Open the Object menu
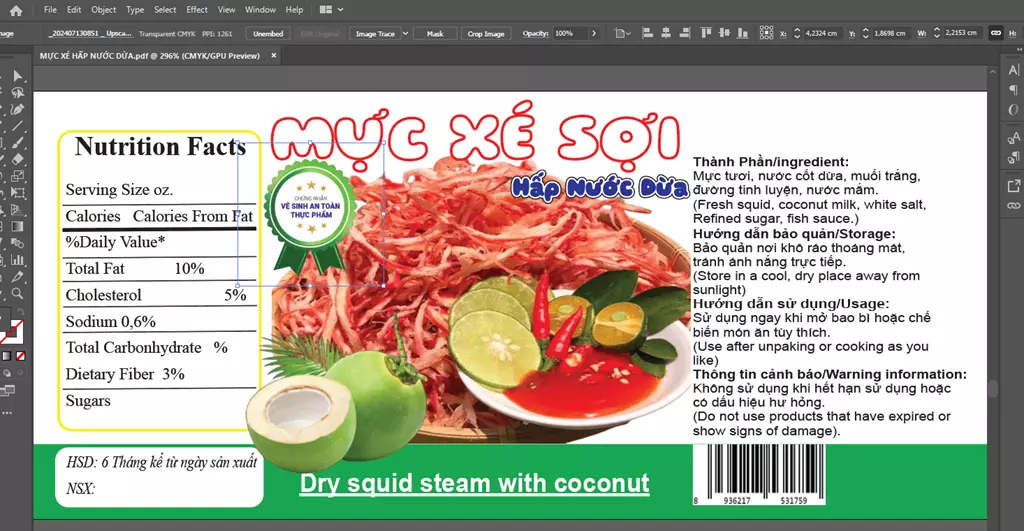The width and height of the screenshot is (1024, 531). pos(103,10)
